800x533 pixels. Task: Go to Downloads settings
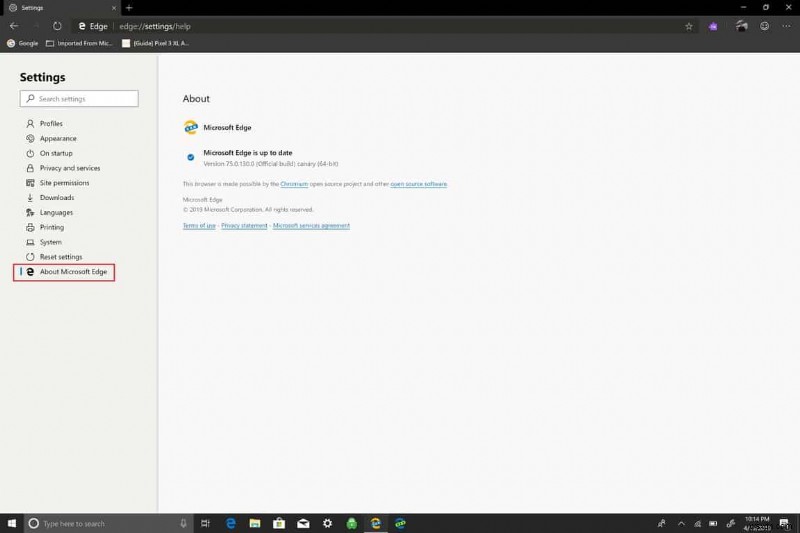coord(57,197)
